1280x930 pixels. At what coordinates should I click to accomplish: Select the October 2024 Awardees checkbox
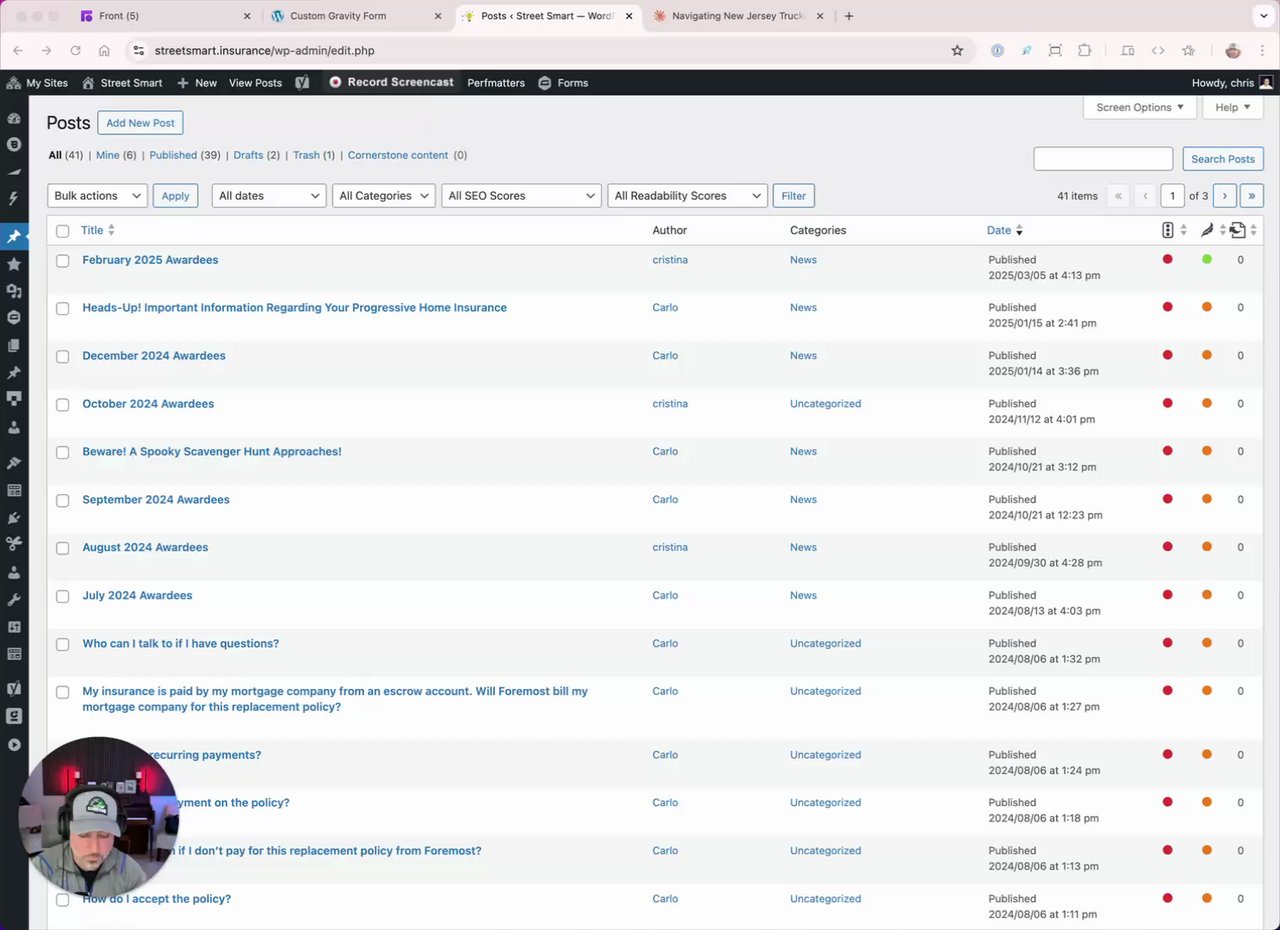coord(63,404)
